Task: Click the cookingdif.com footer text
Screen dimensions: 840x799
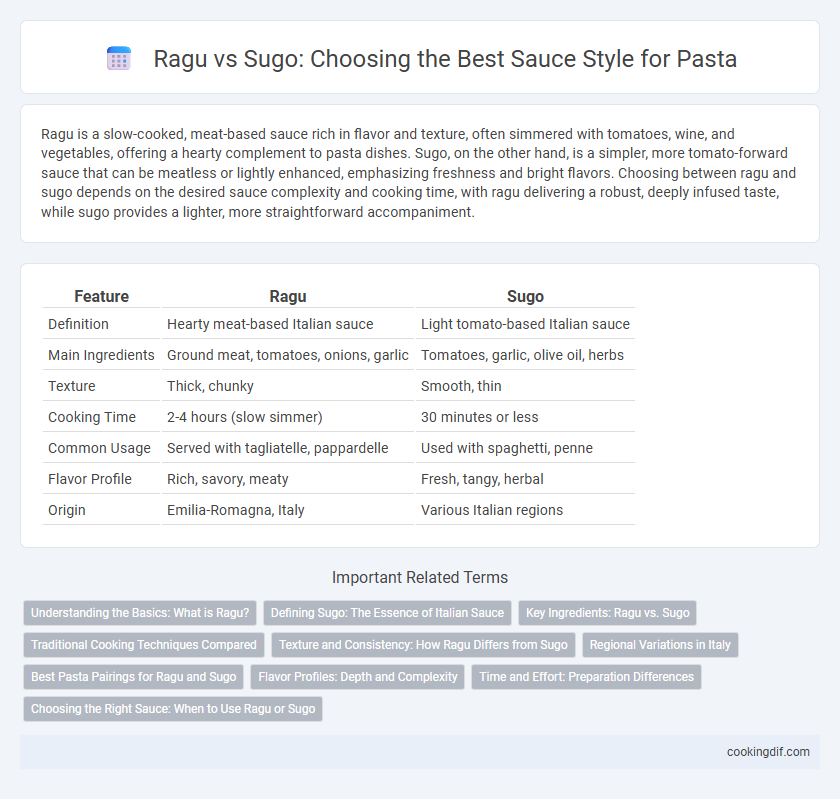Action: [x=768, y=752]
